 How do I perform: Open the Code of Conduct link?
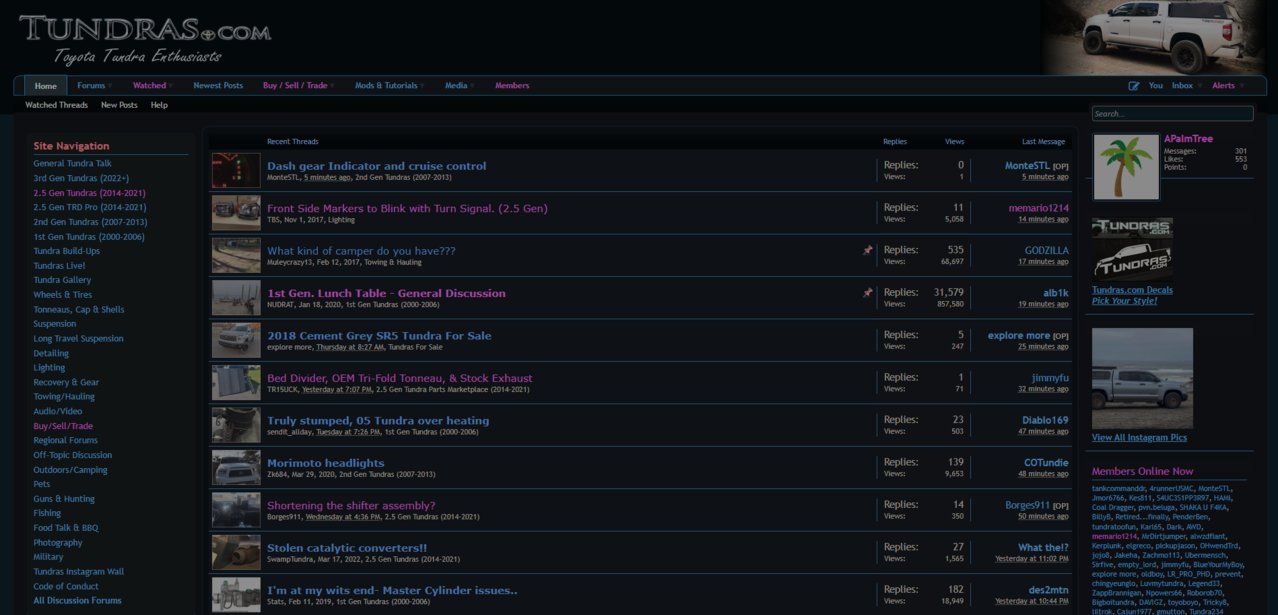tap(66, 586)
